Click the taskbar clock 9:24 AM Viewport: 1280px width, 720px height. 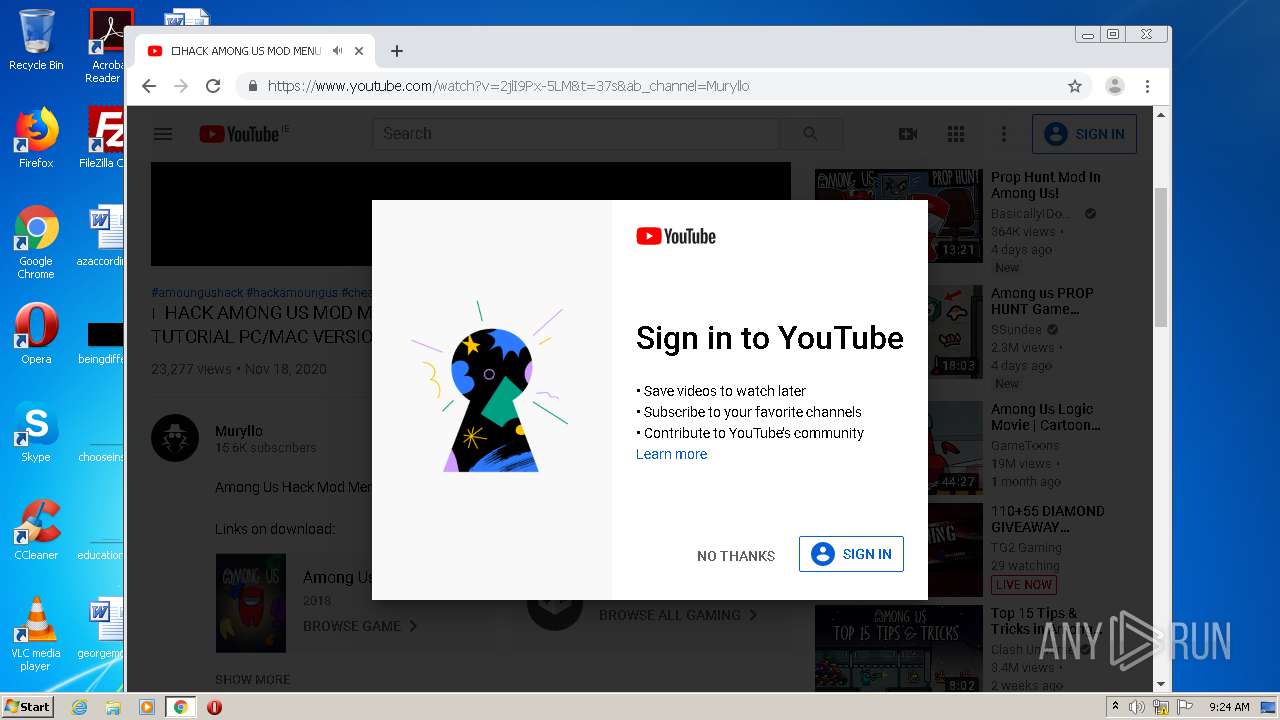(1229, 707)
